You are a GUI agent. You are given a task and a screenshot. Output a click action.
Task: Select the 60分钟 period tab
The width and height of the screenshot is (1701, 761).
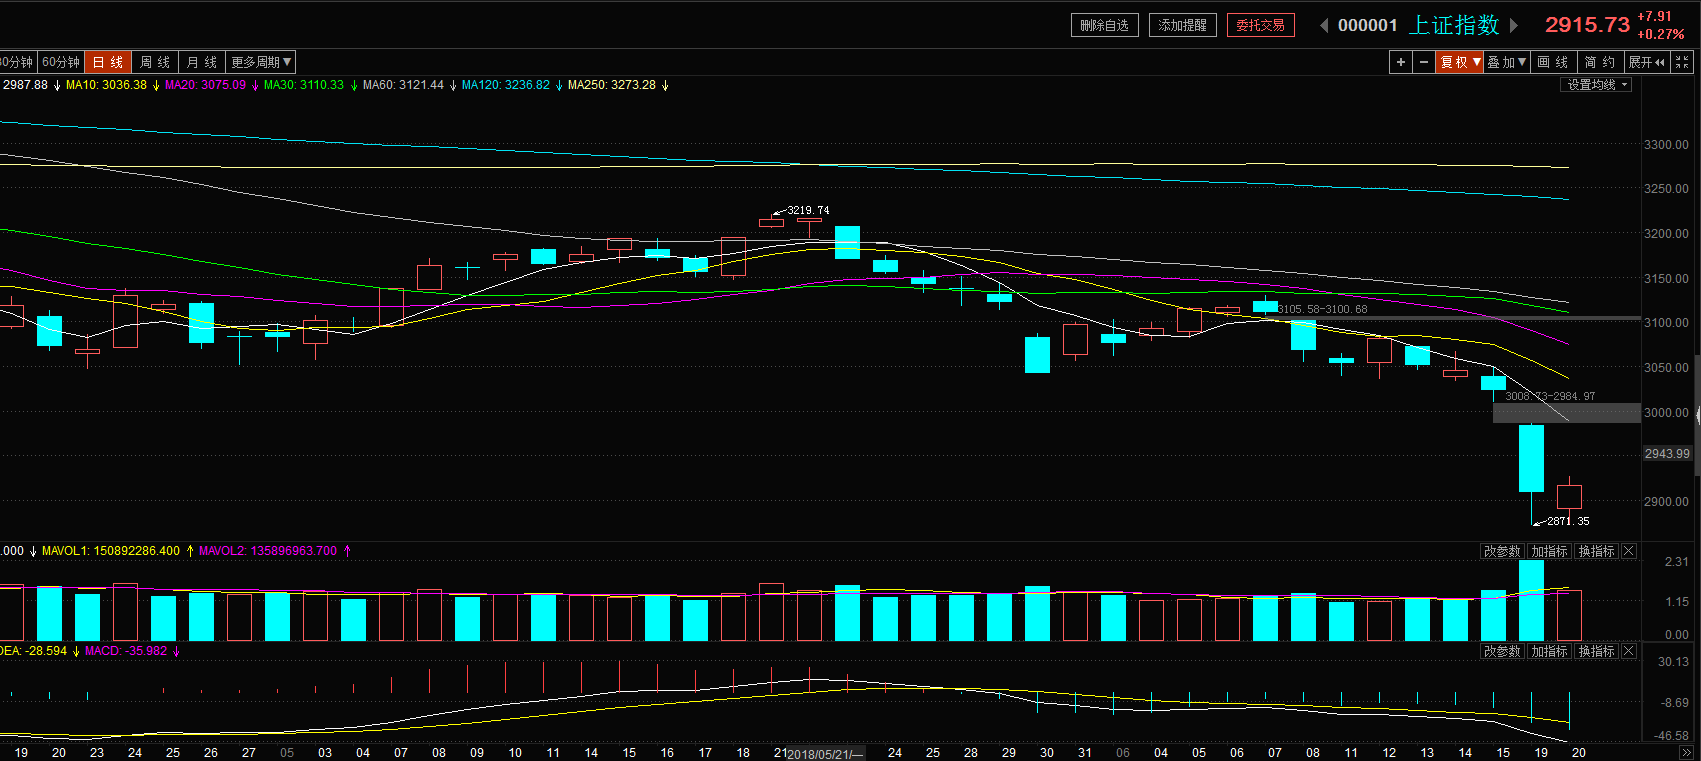tap(61, 62)
